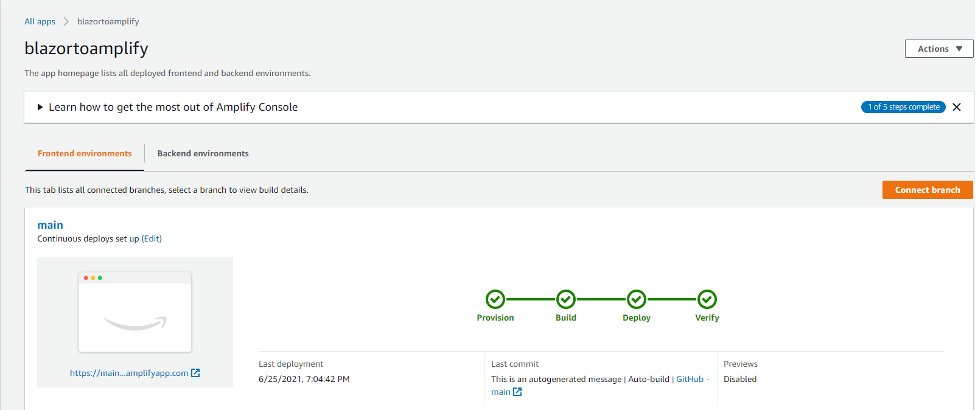Open the main amplifyapp.com URL
Viewport: 977px width, 410px height.
point(129,373)
